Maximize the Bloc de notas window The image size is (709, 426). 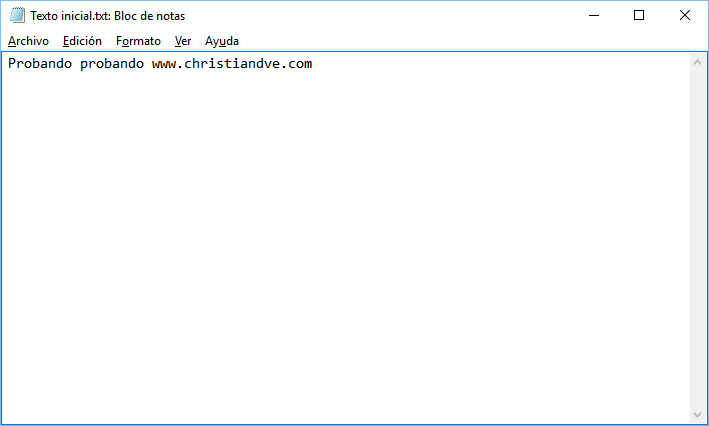pyautogui.click(x=639, y=15)
